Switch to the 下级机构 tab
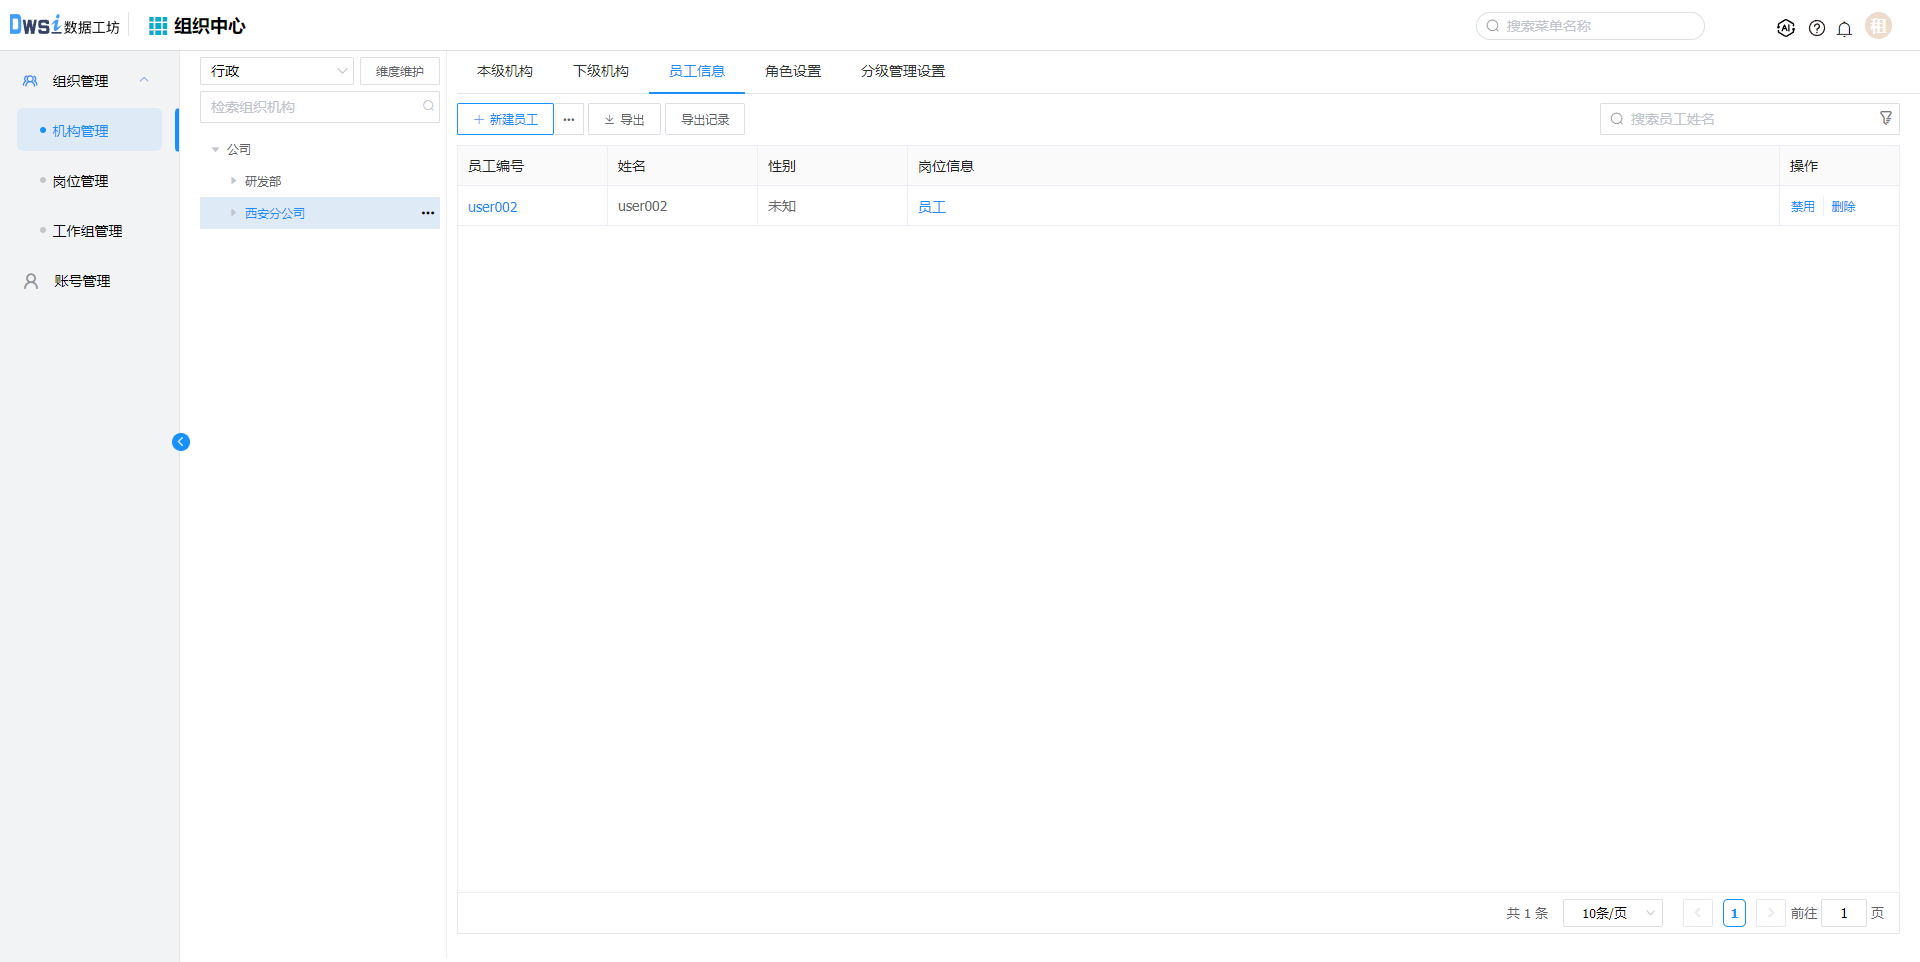Viewport: 1920px width, 962px height. click(600, 71)
